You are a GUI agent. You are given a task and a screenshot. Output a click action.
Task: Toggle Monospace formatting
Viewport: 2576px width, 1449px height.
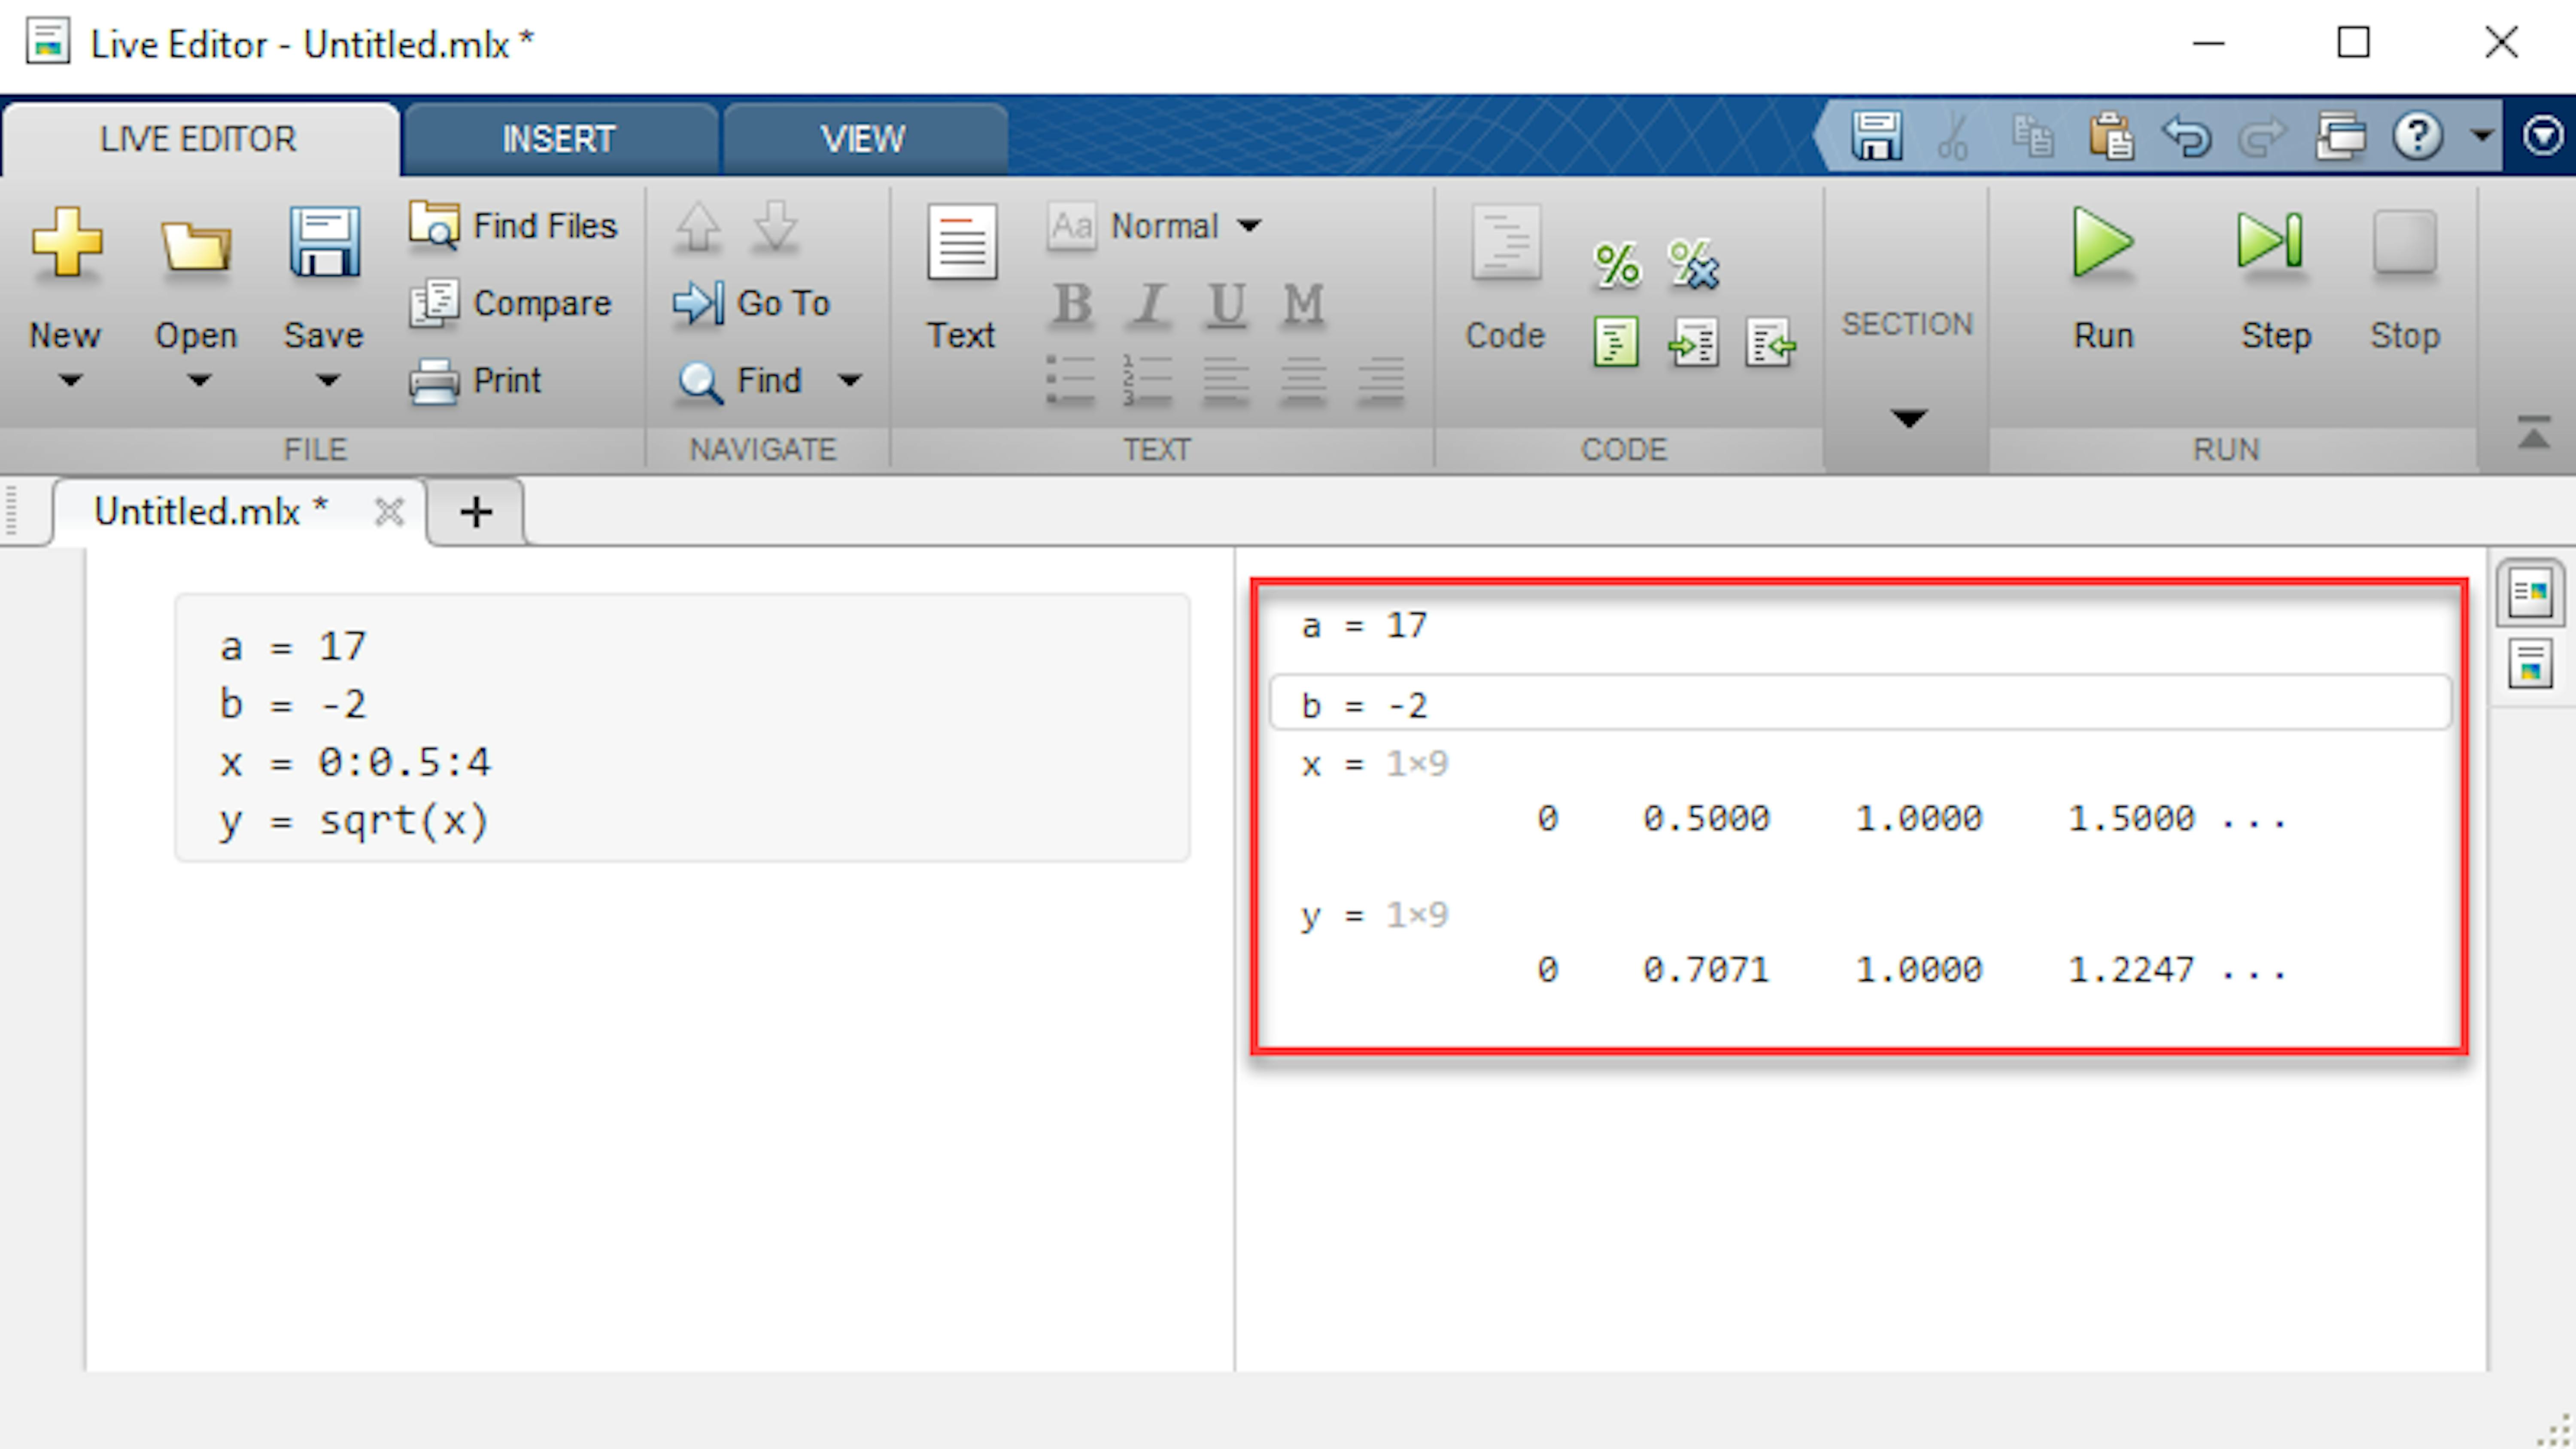pos(1303,303)
